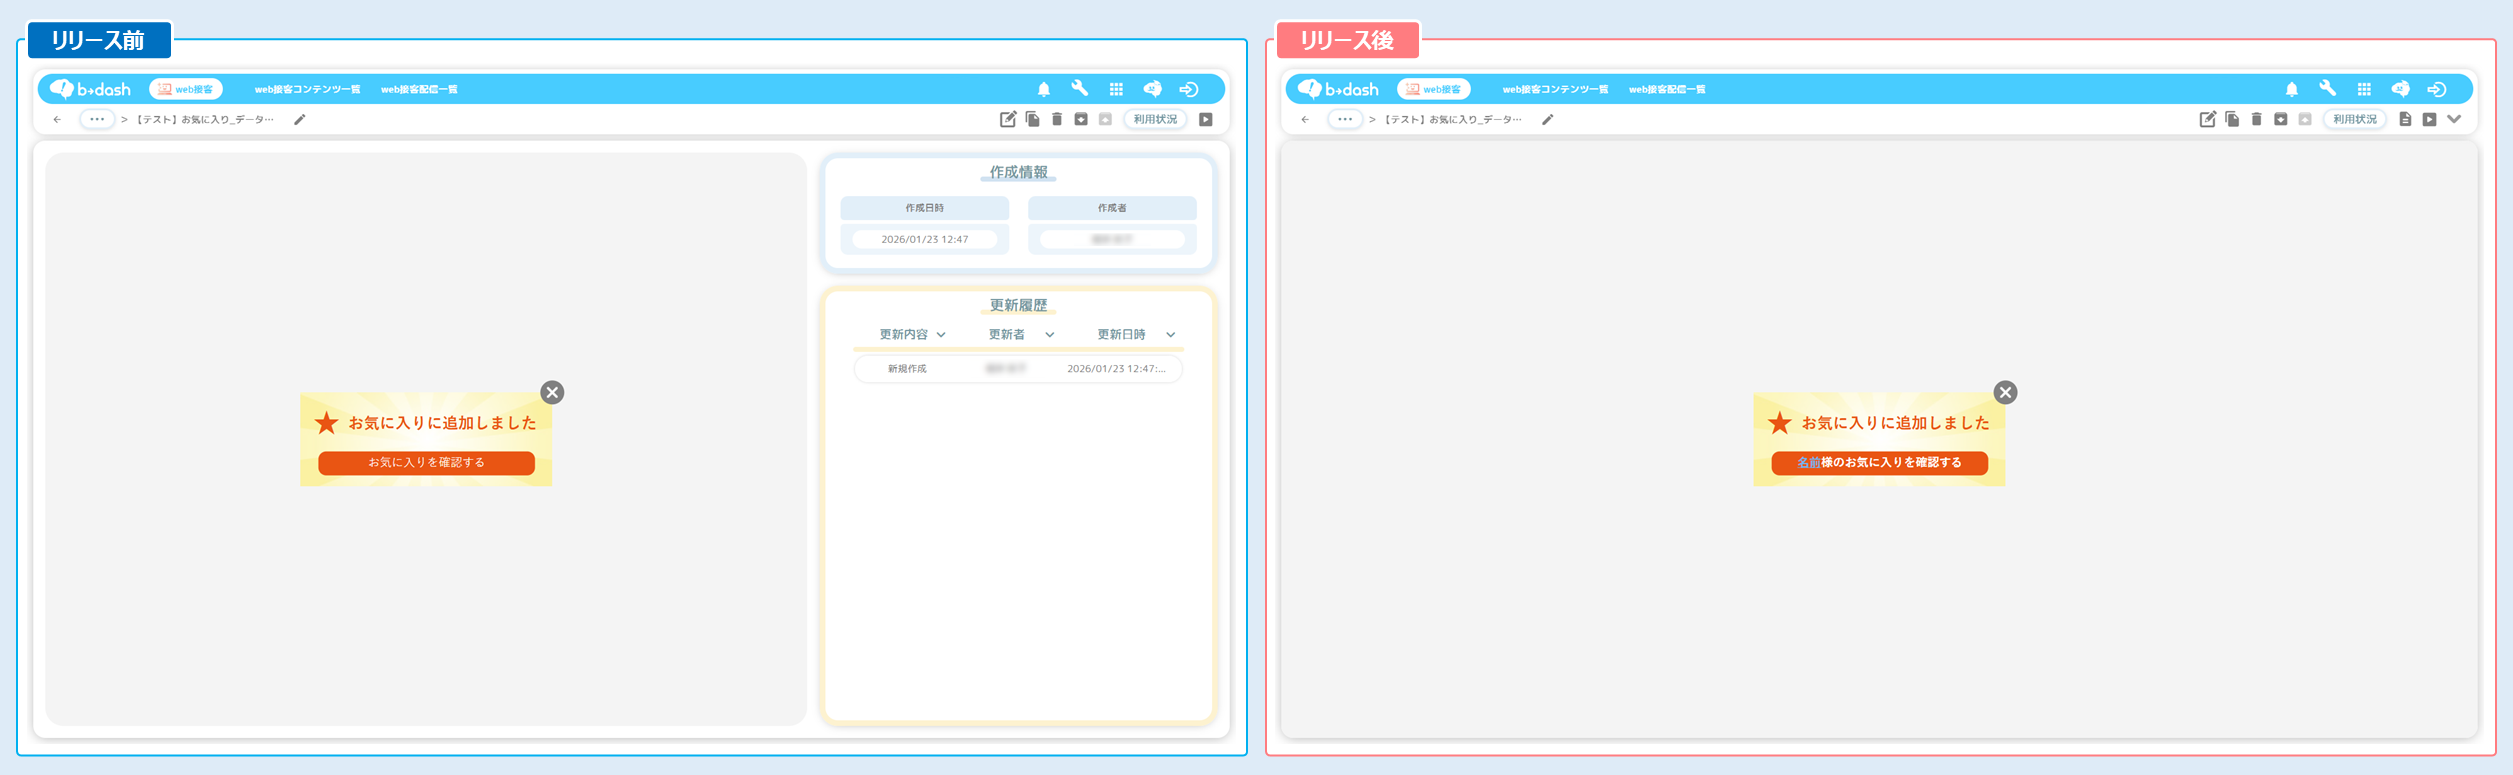This screenshot has width=2513, height=775.
Task: Click the copy icon in the after-release toolbar
Action: pyautogui.click(x=2232, y=119)
